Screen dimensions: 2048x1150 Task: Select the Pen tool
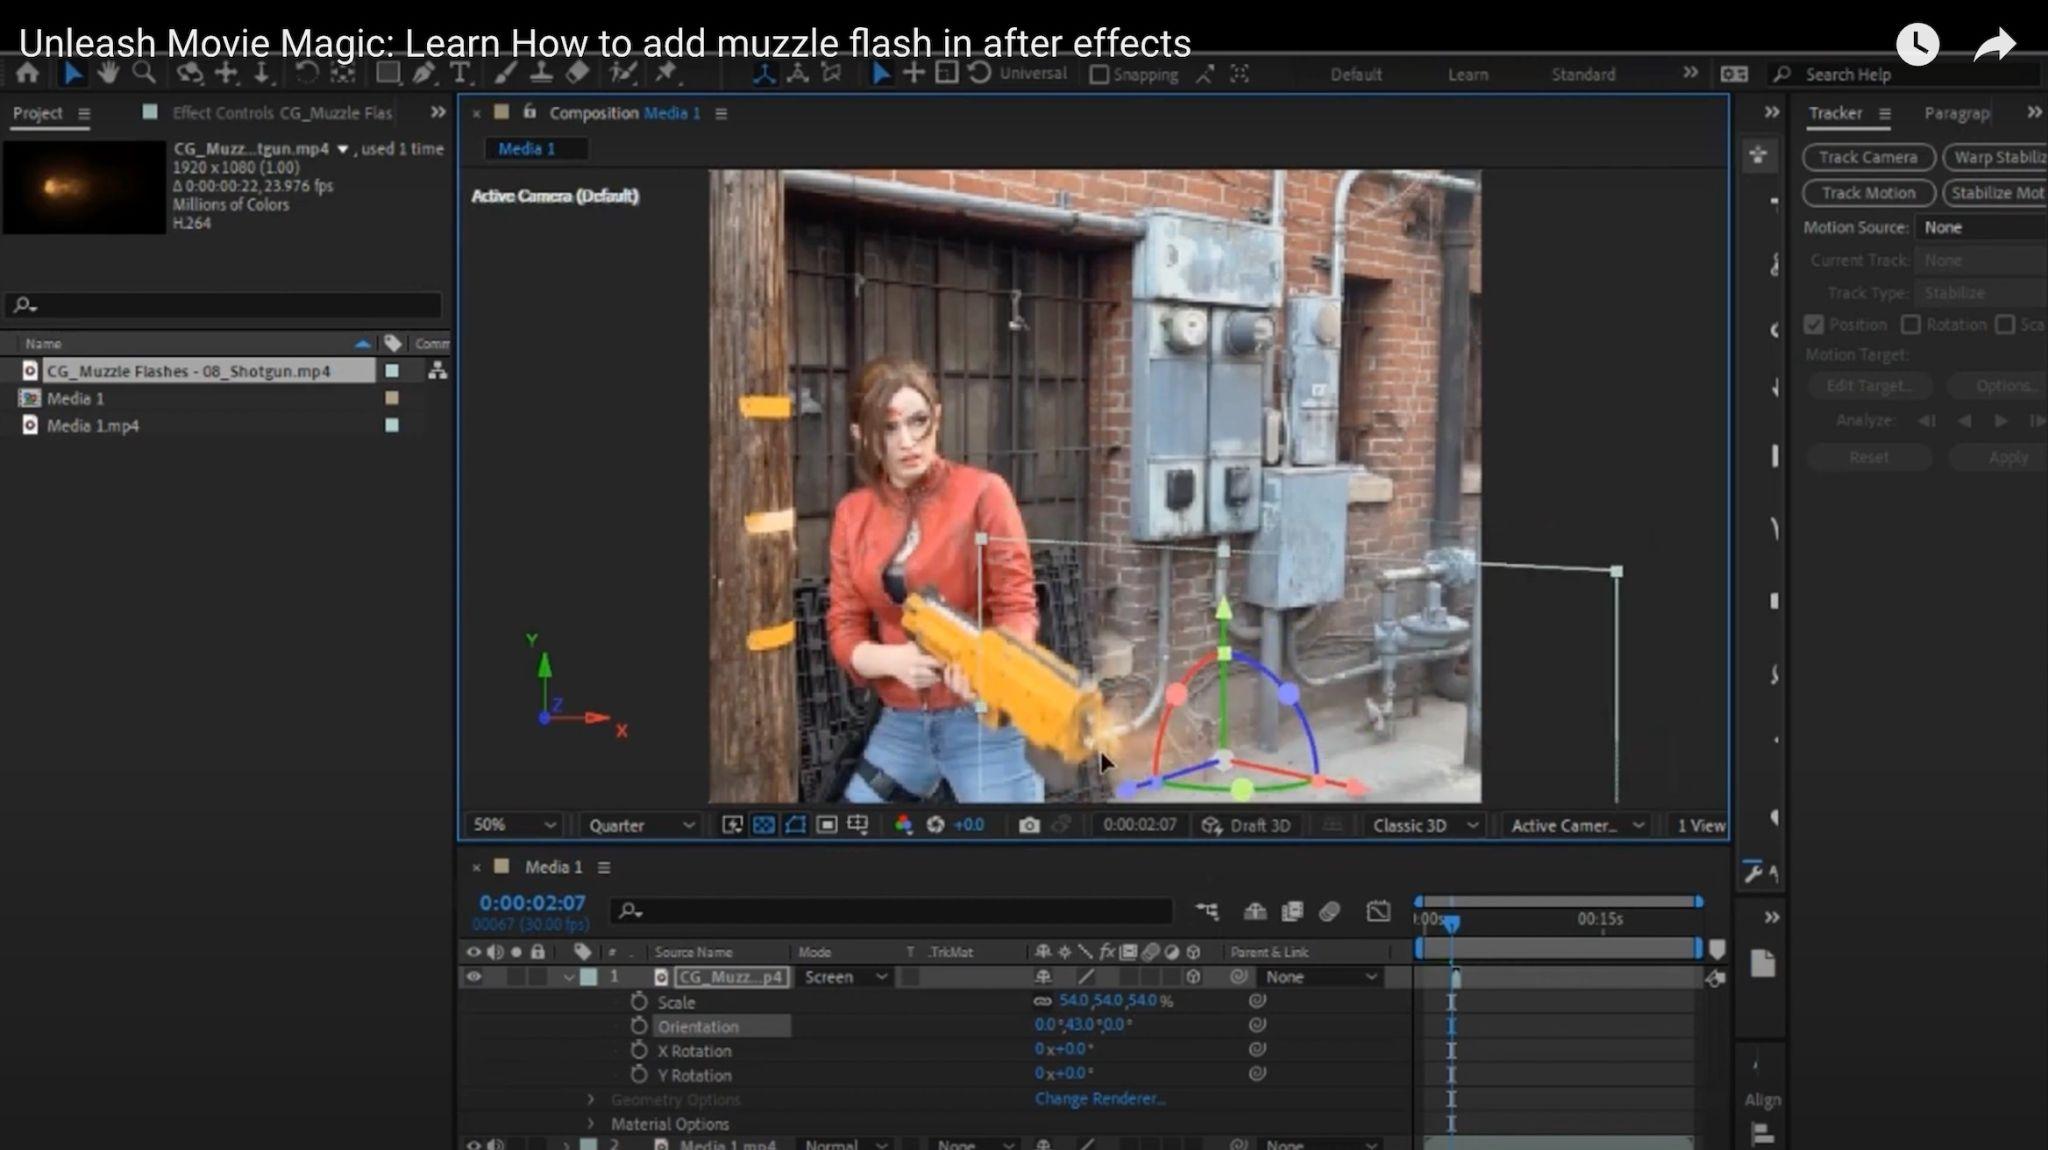tap(423, 73)
